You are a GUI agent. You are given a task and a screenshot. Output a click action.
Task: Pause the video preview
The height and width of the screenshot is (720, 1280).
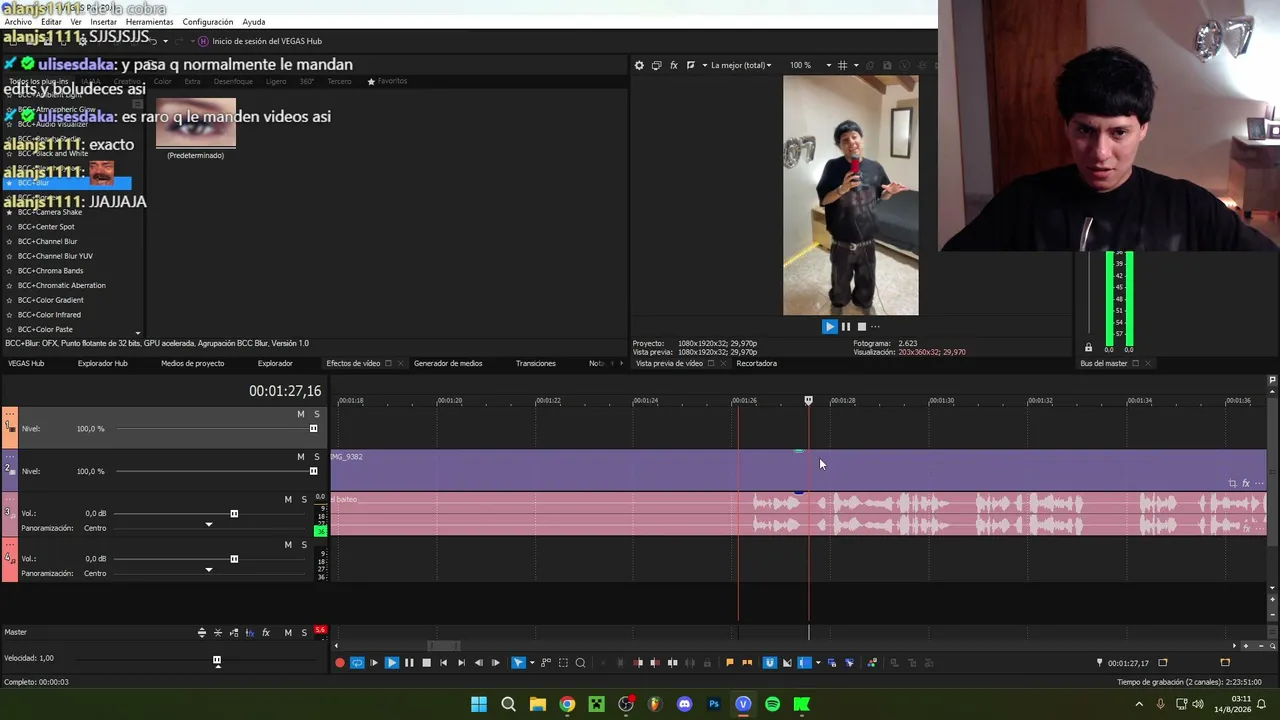(x=845, y=326)
